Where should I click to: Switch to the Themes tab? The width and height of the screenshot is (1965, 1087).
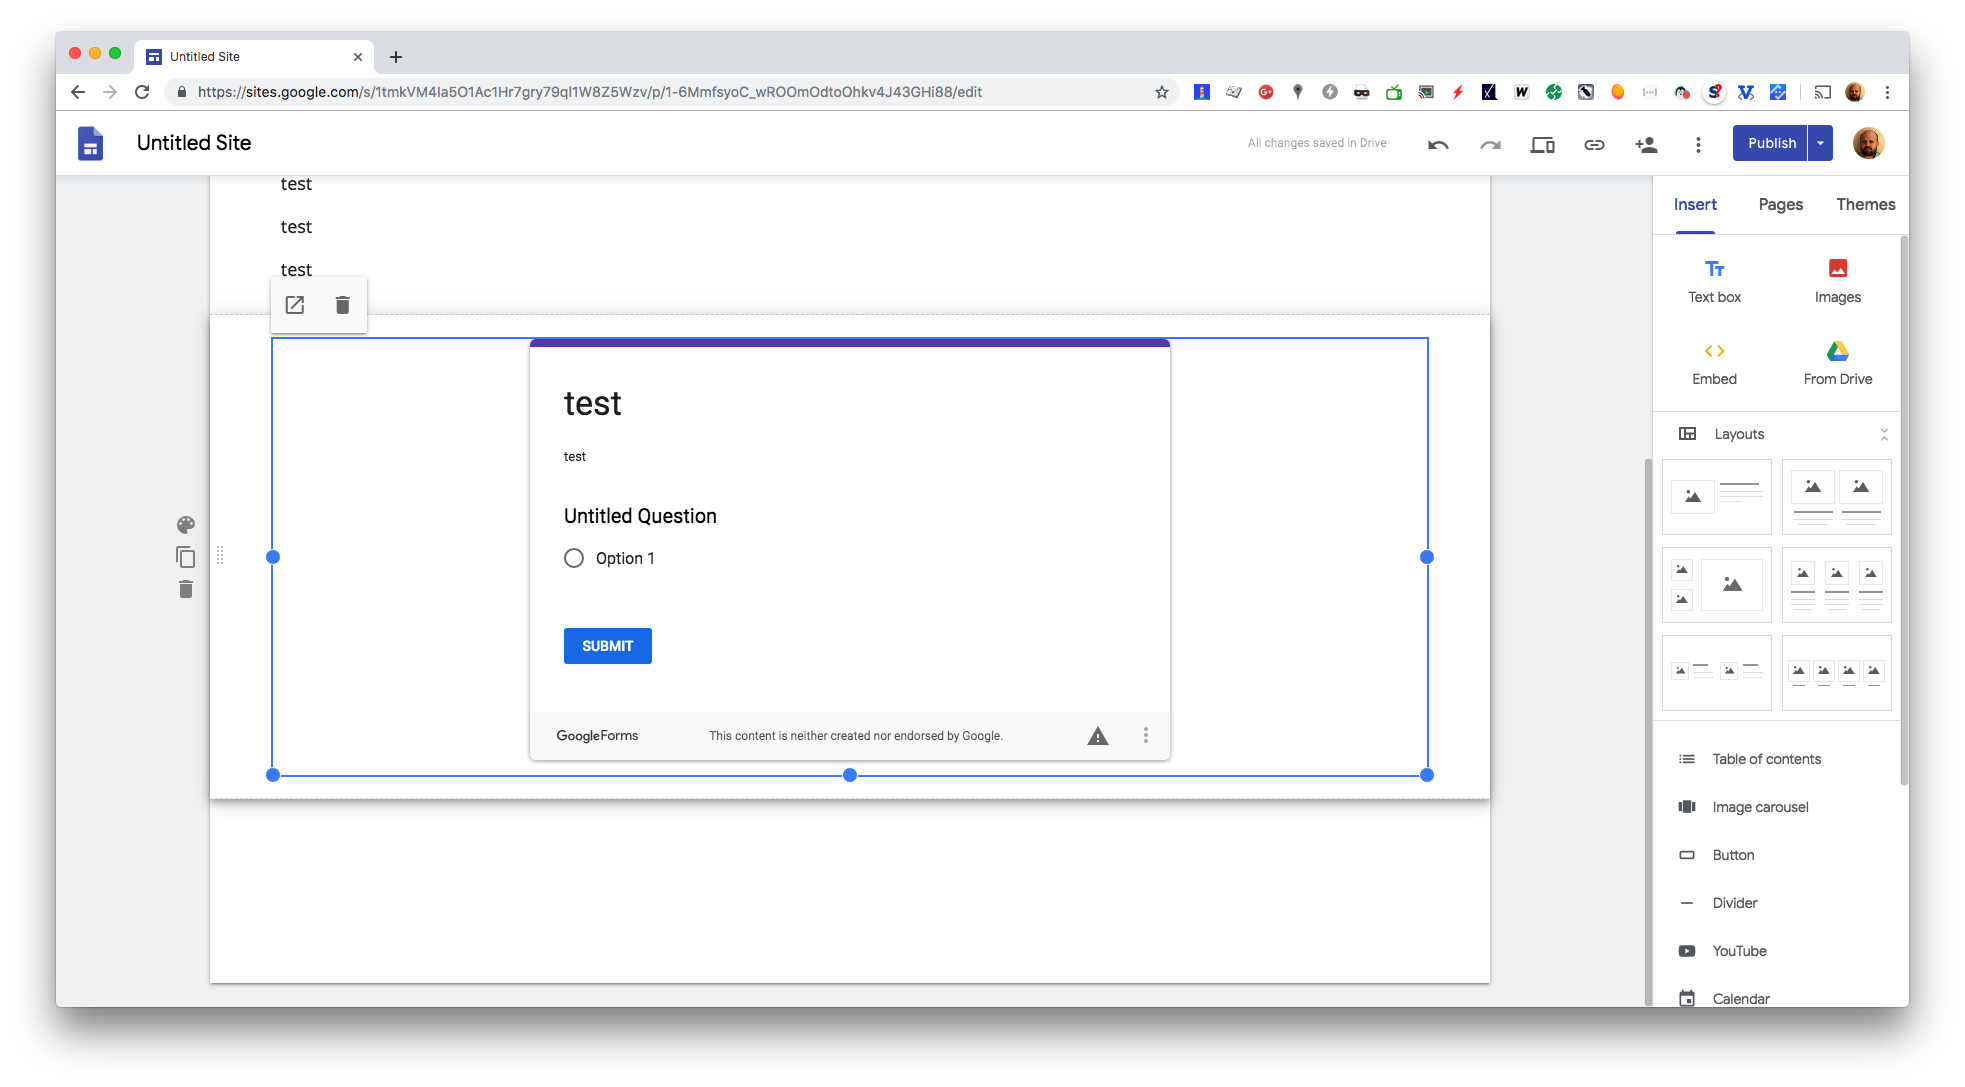click(1864, 204)
